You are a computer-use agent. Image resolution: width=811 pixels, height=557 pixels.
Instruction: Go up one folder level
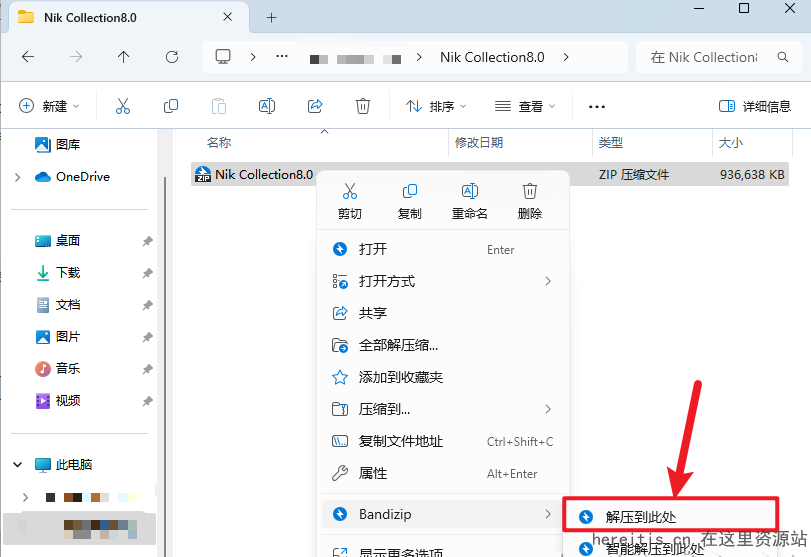click(x=123, y=56)
